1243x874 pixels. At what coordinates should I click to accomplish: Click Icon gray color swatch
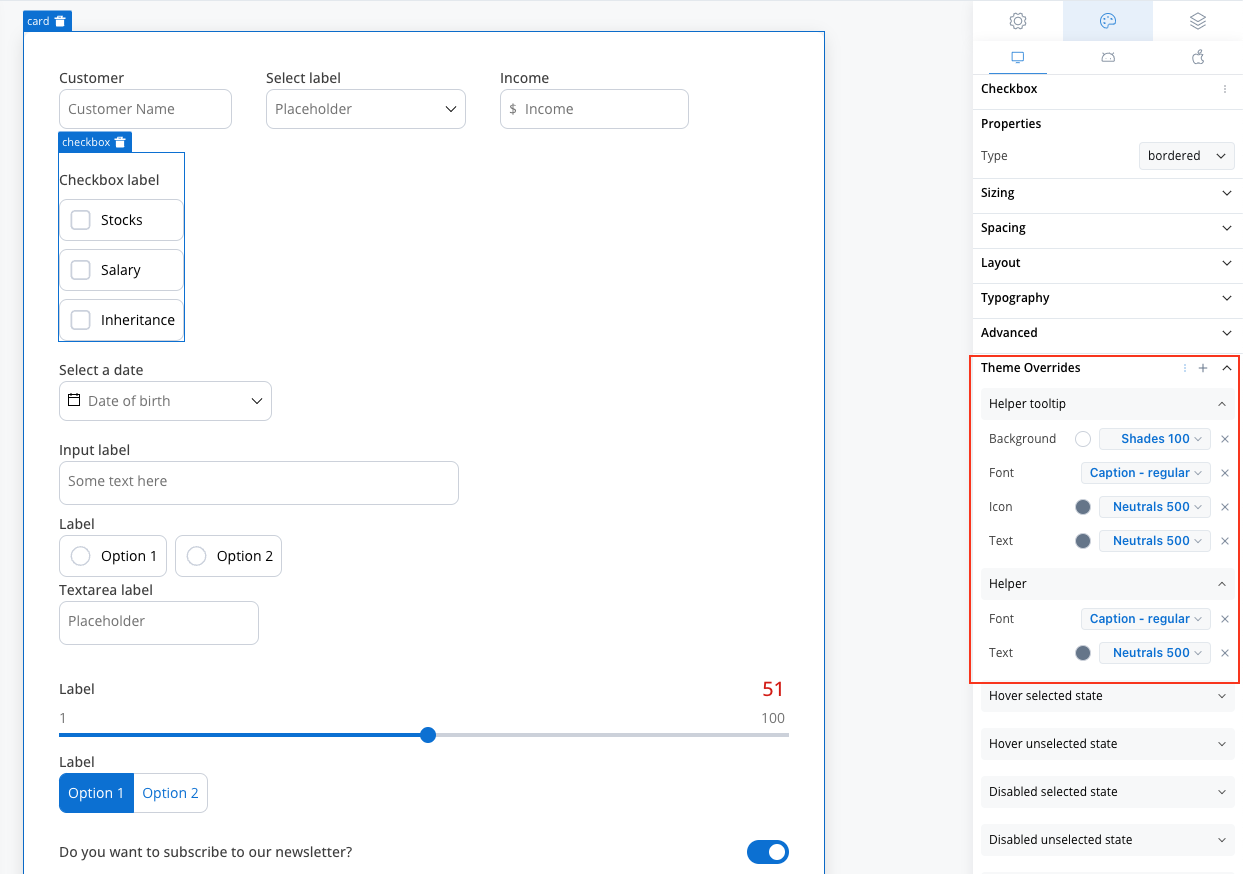(1083, 507)
